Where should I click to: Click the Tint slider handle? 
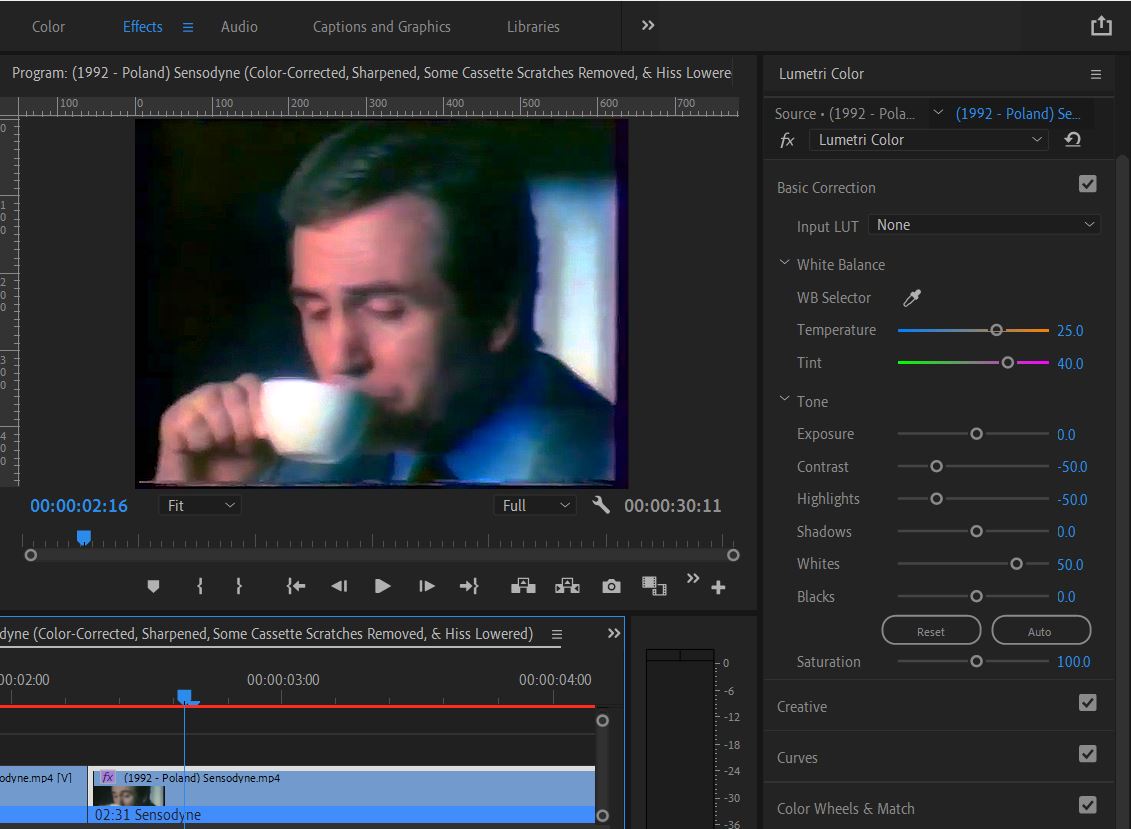1008,362
